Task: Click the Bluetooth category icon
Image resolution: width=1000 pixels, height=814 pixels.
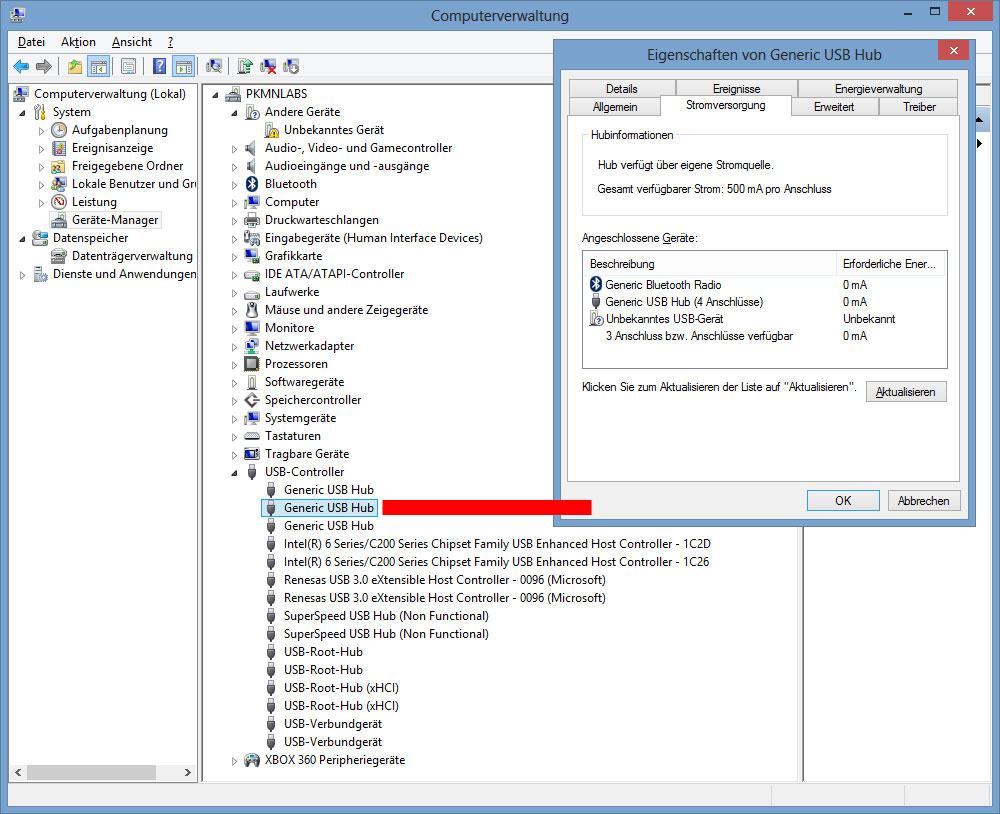Action: (x=253, y=184)
